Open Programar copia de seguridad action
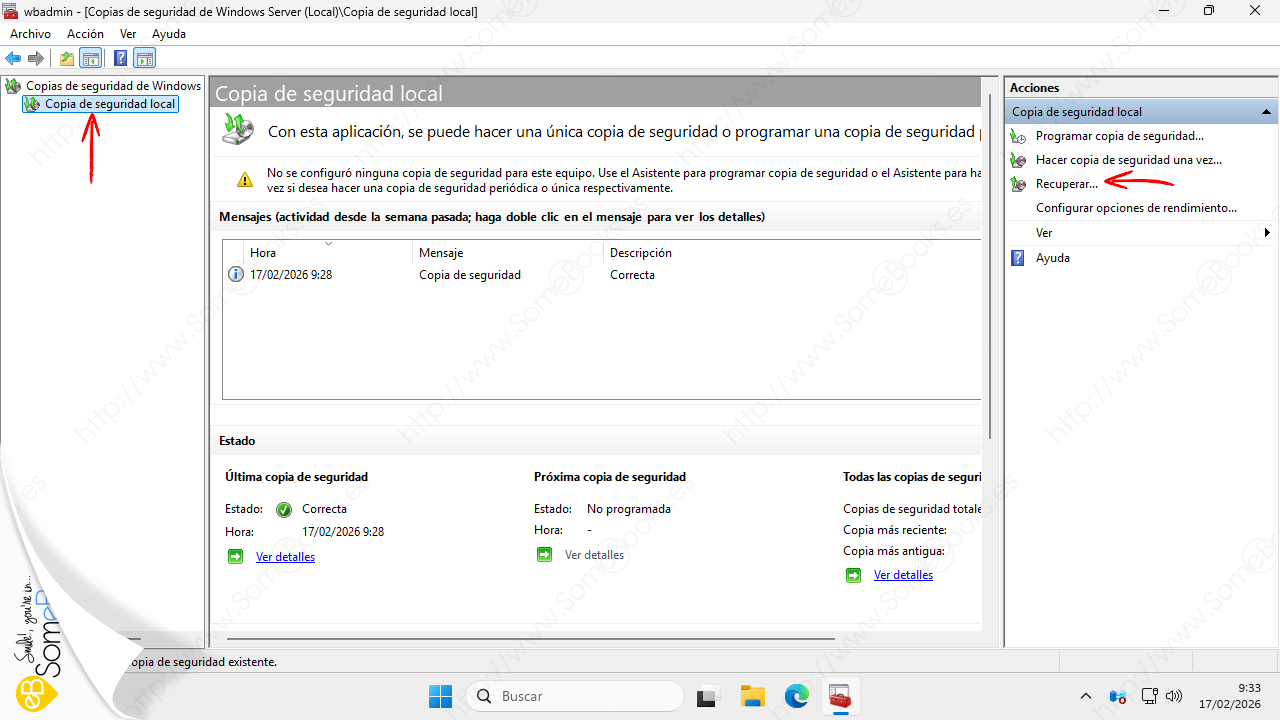Screen dimensions: 1280x720 [1119, 136]
